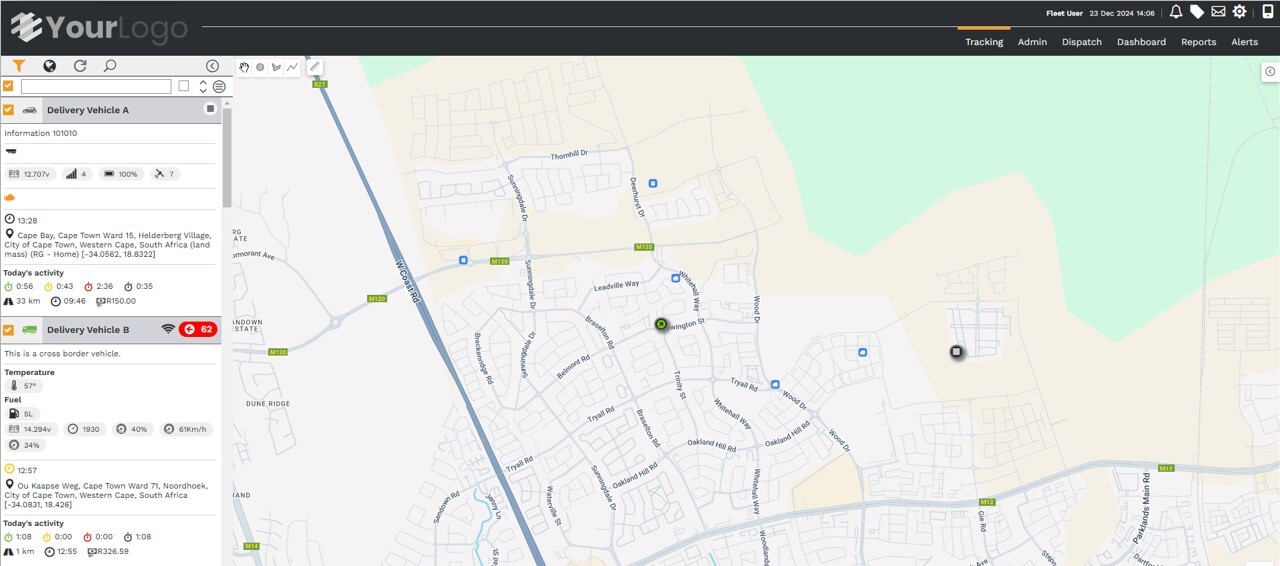This screenshot has height=566, width=1280.
Task: Click the orange filter funnel icon
Action: click(19, 66)
